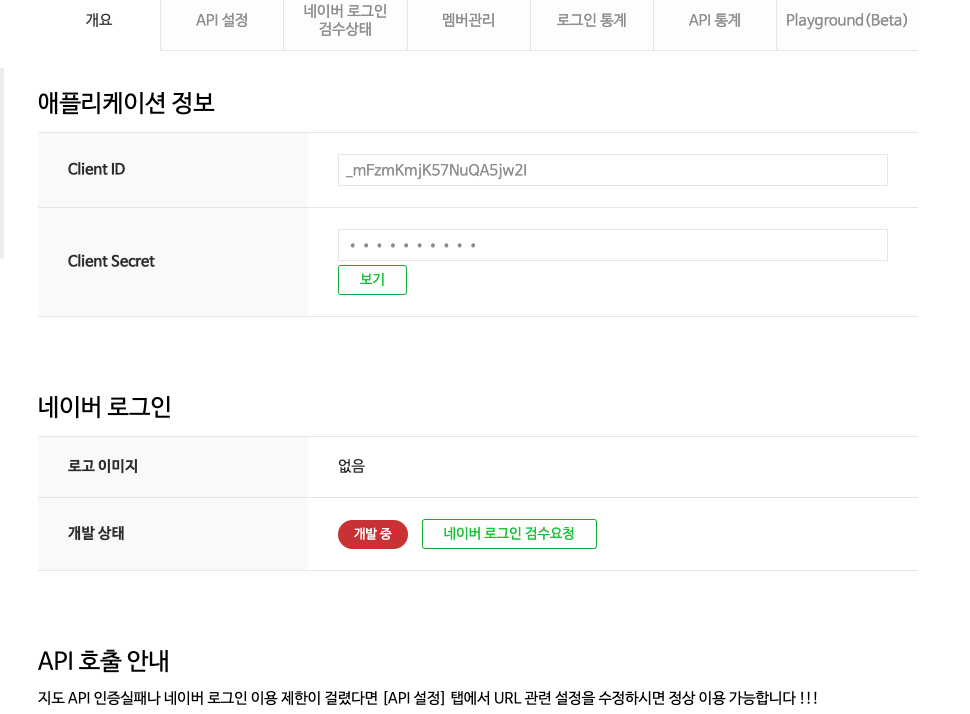The width and height of the screenshot is (970, 714).
Task: Click the 네이버 로그인 검수요청 button
Action: pos(509,534)
